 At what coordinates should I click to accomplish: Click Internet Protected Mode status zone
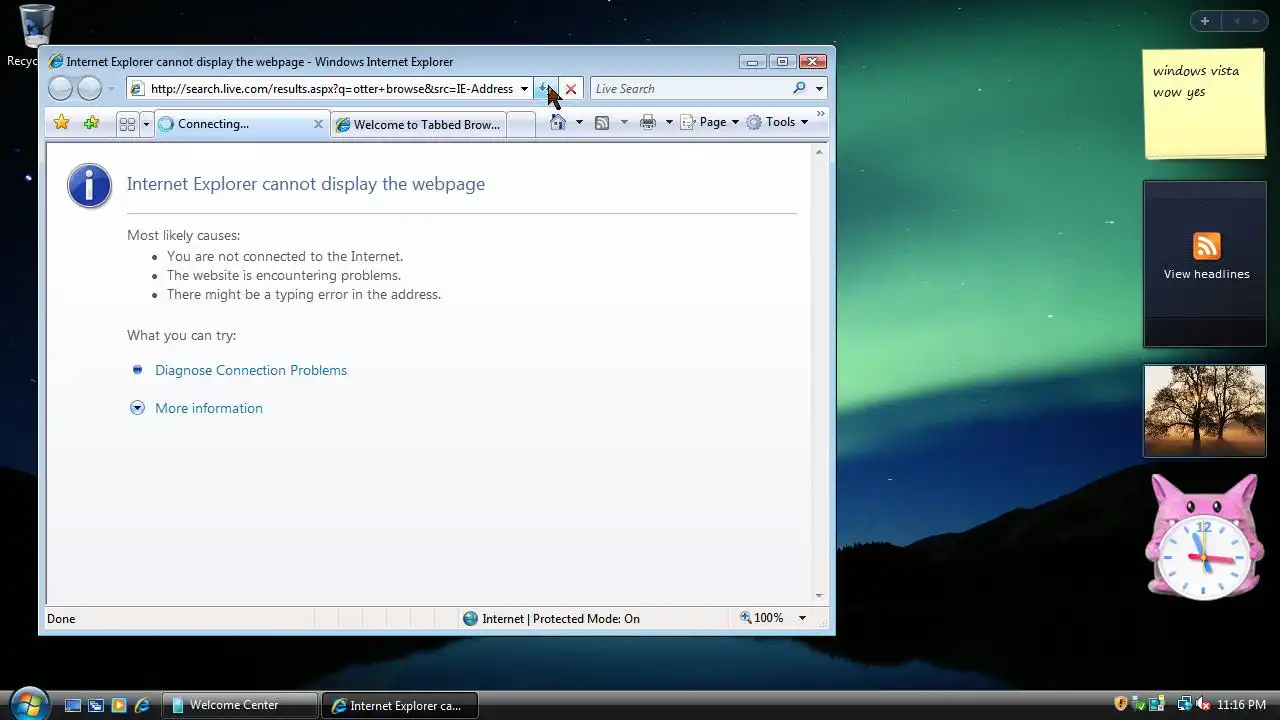(x=551, y=619)
